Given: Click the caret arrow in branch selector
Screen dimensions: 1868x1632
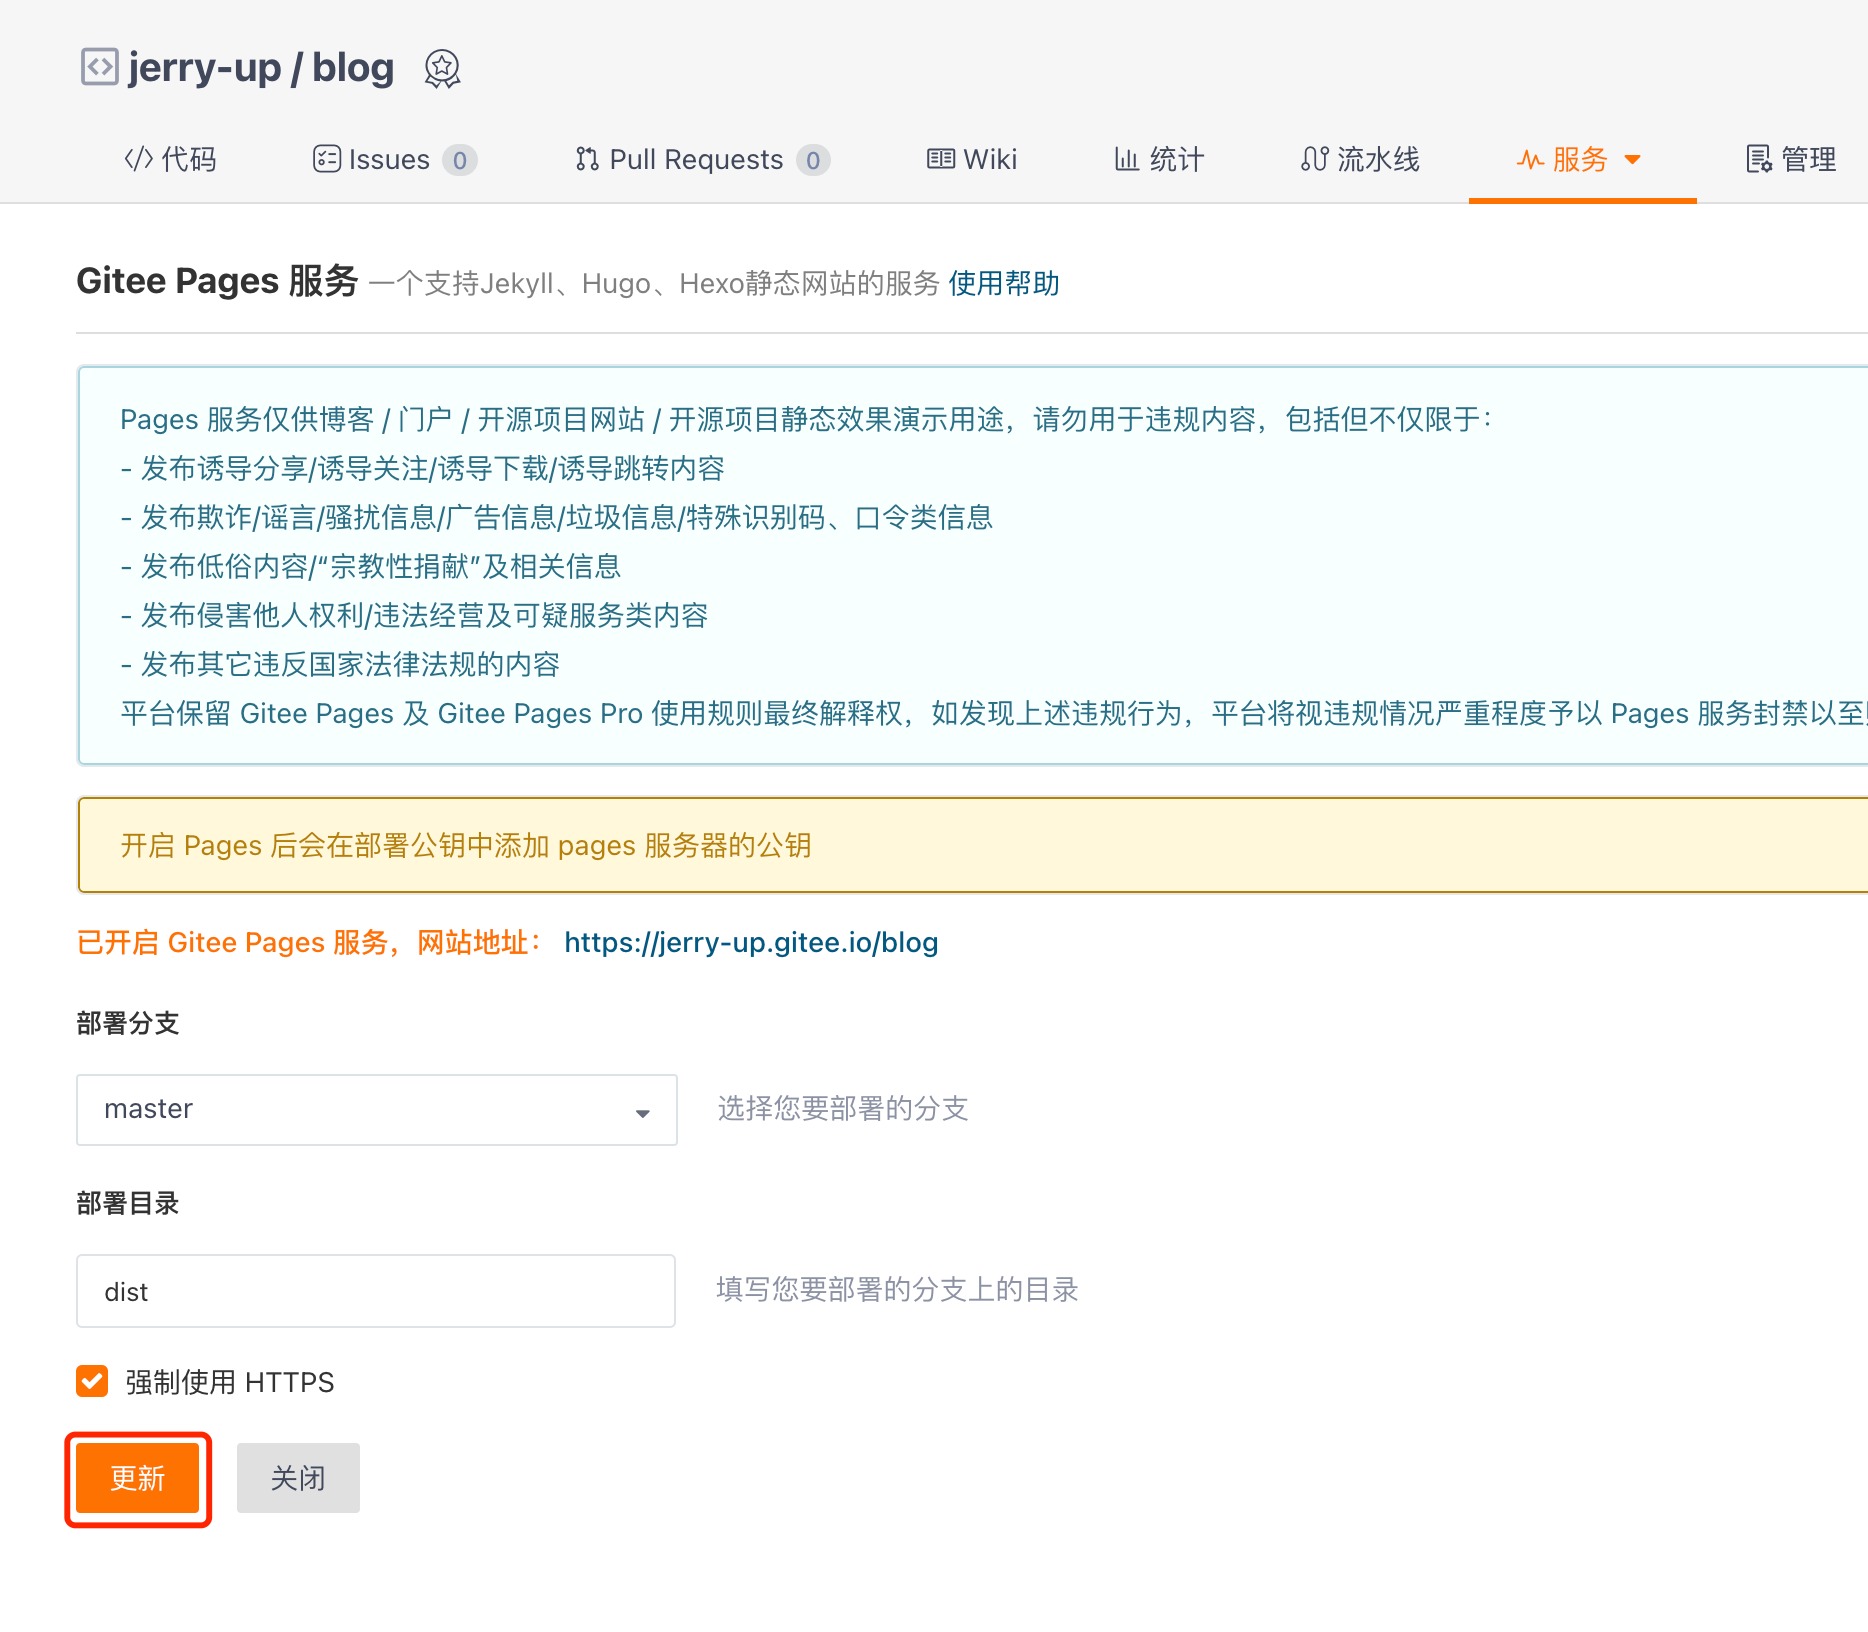Looking at the screenshot, I should (642, 1113).
